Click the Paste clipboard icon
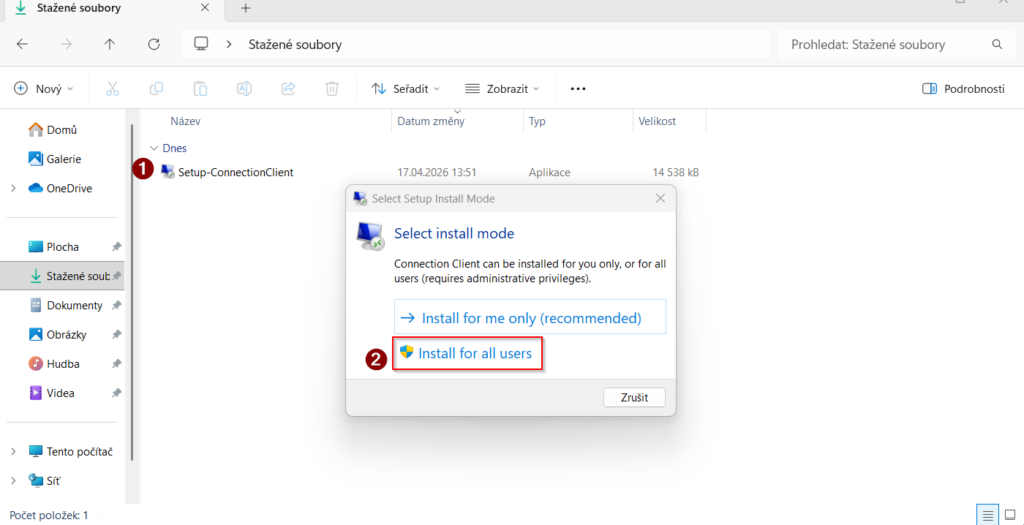This screenshot has width=1024, height=525. [200, 89]
